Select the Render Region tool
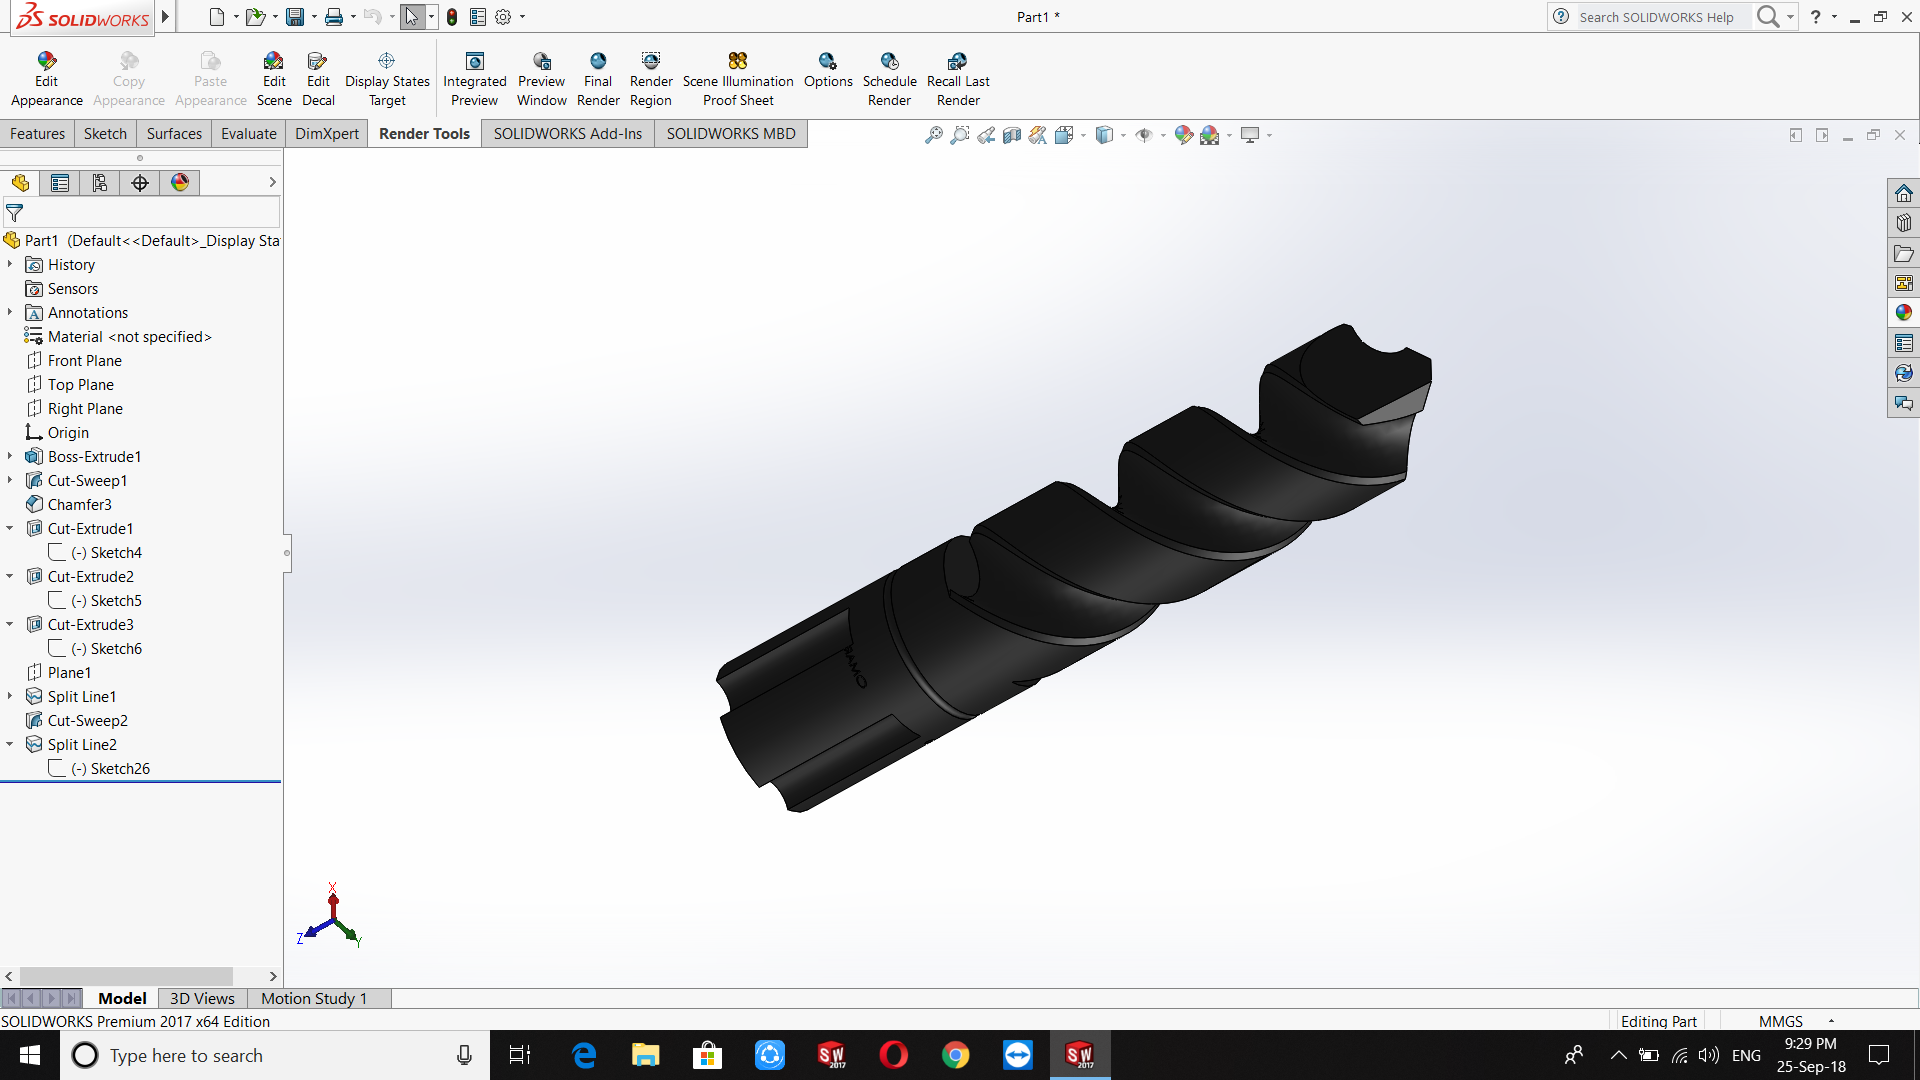1920x1080 pixels. pyautogui.click(x=651, y=79)
